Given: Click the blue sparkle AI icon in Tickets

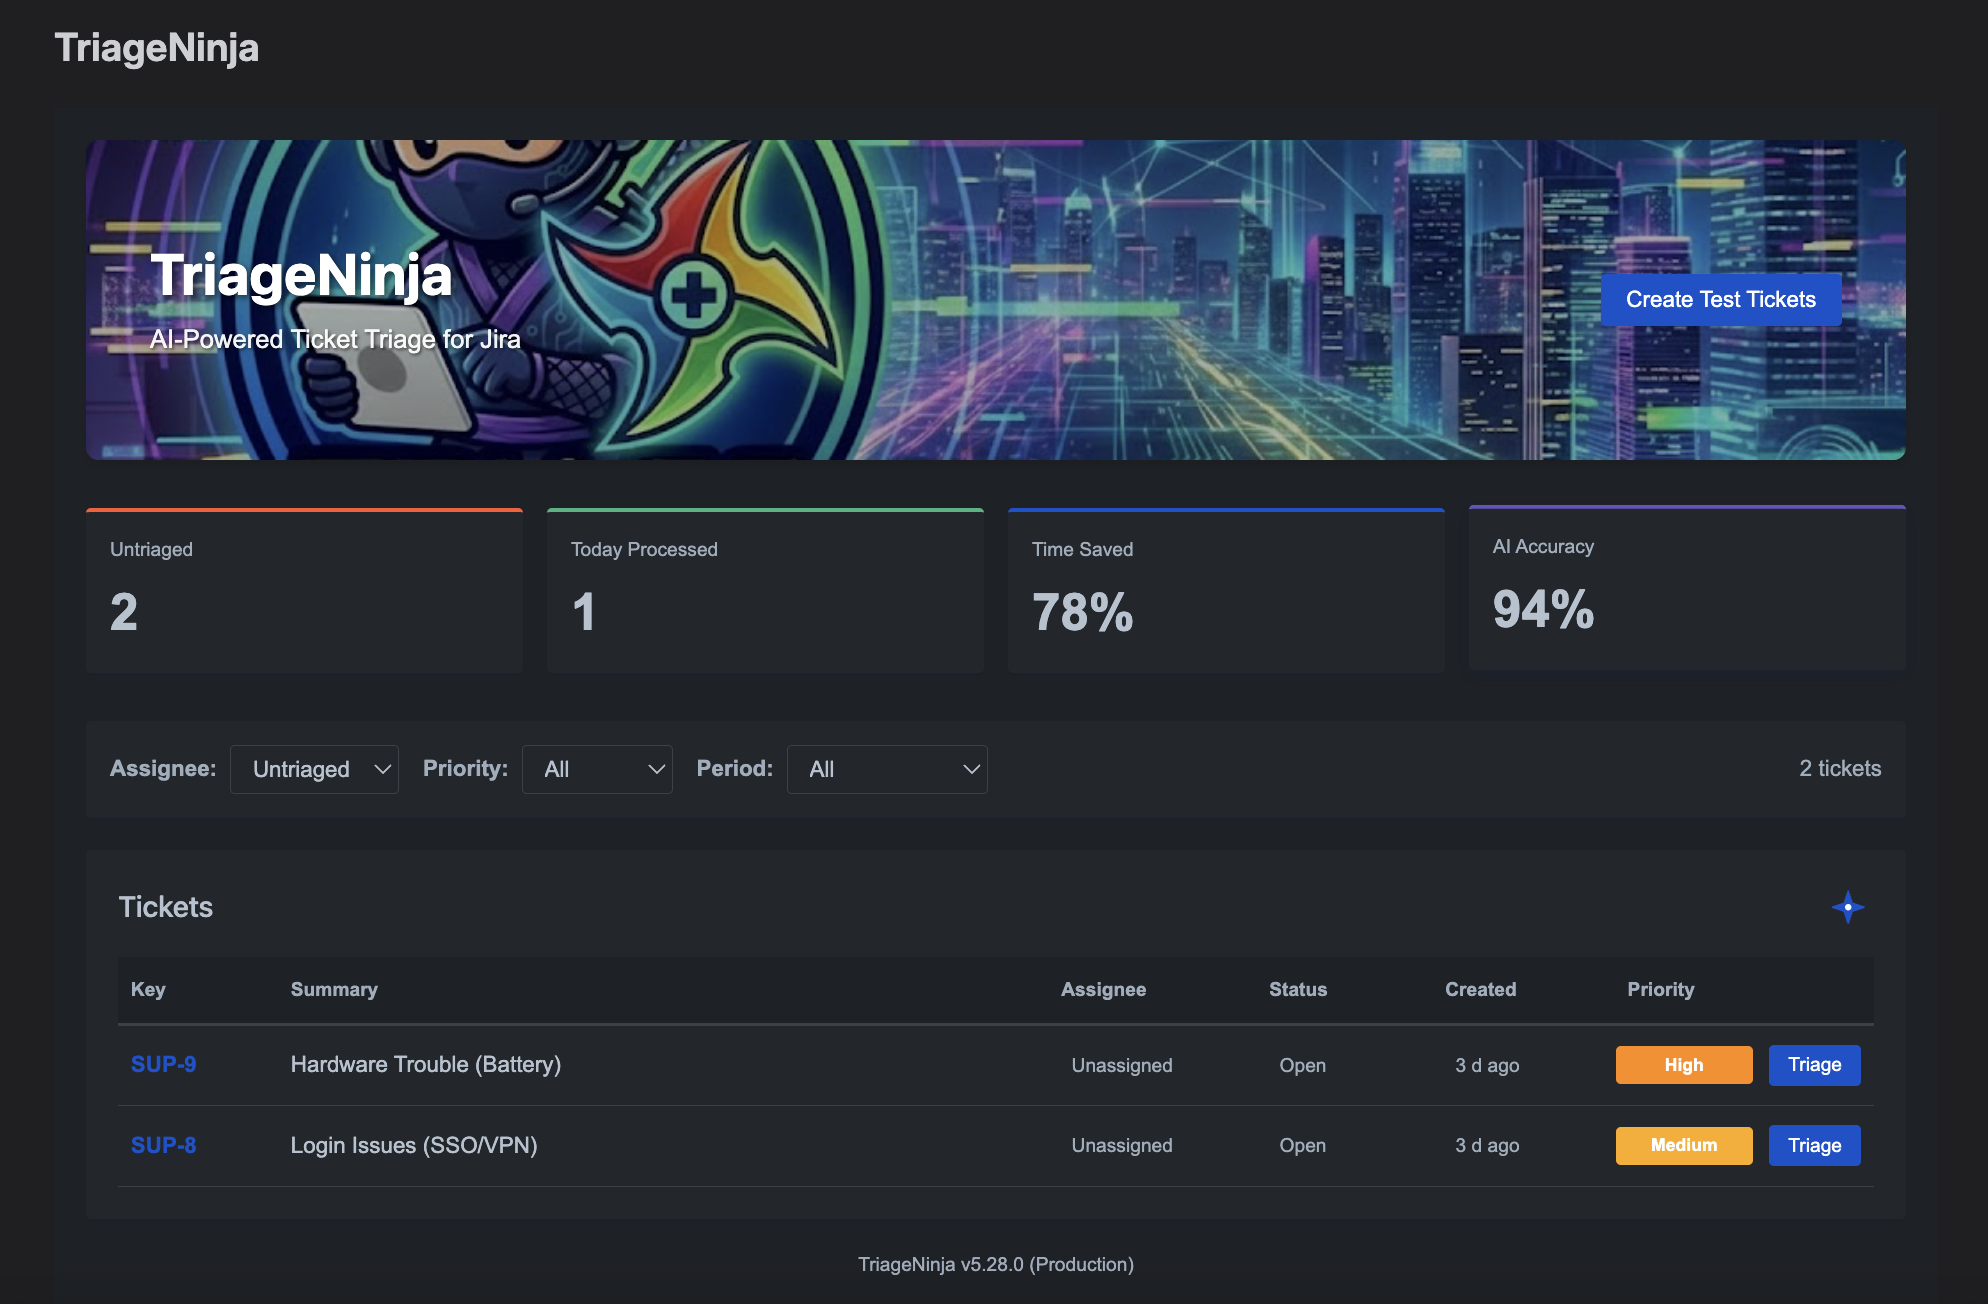Looking at the screenshot, I should (x=1847, y=907).
